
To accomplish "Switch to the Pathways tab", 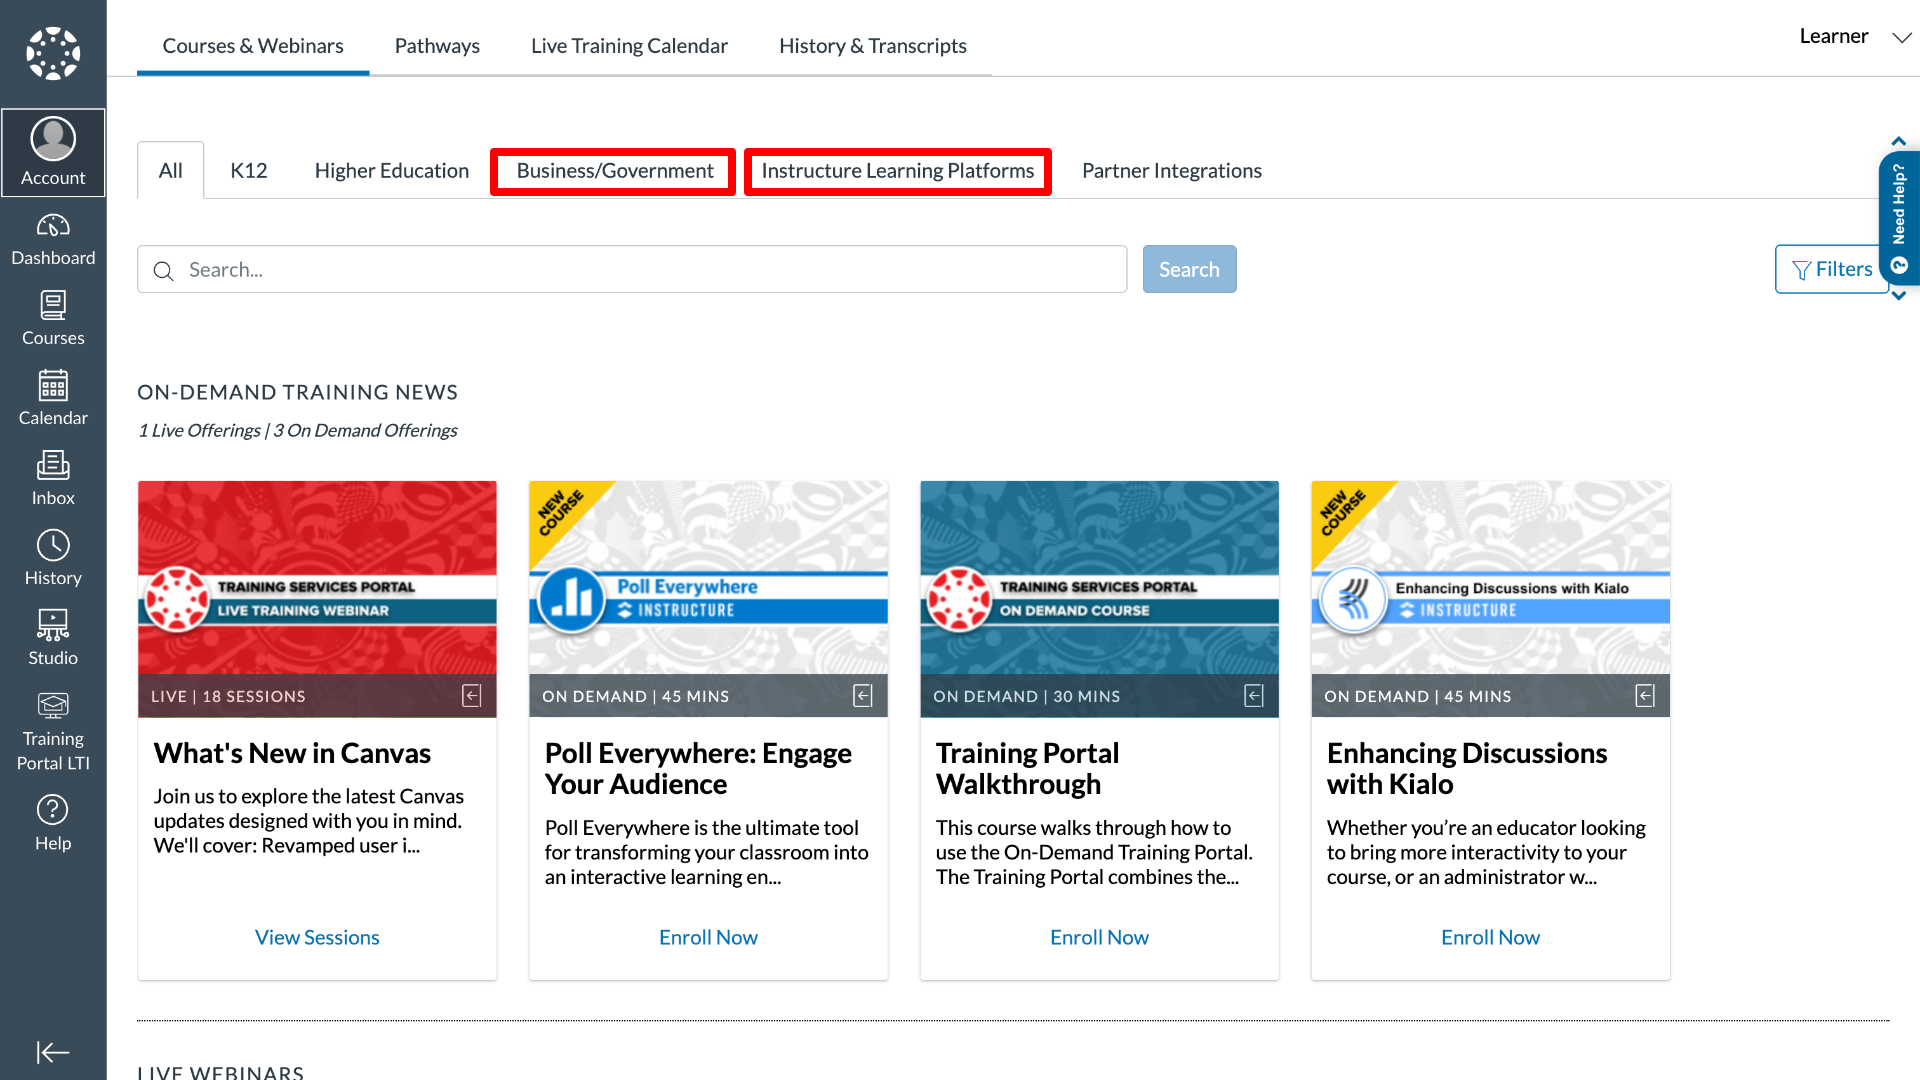I will tap(437, 46).
